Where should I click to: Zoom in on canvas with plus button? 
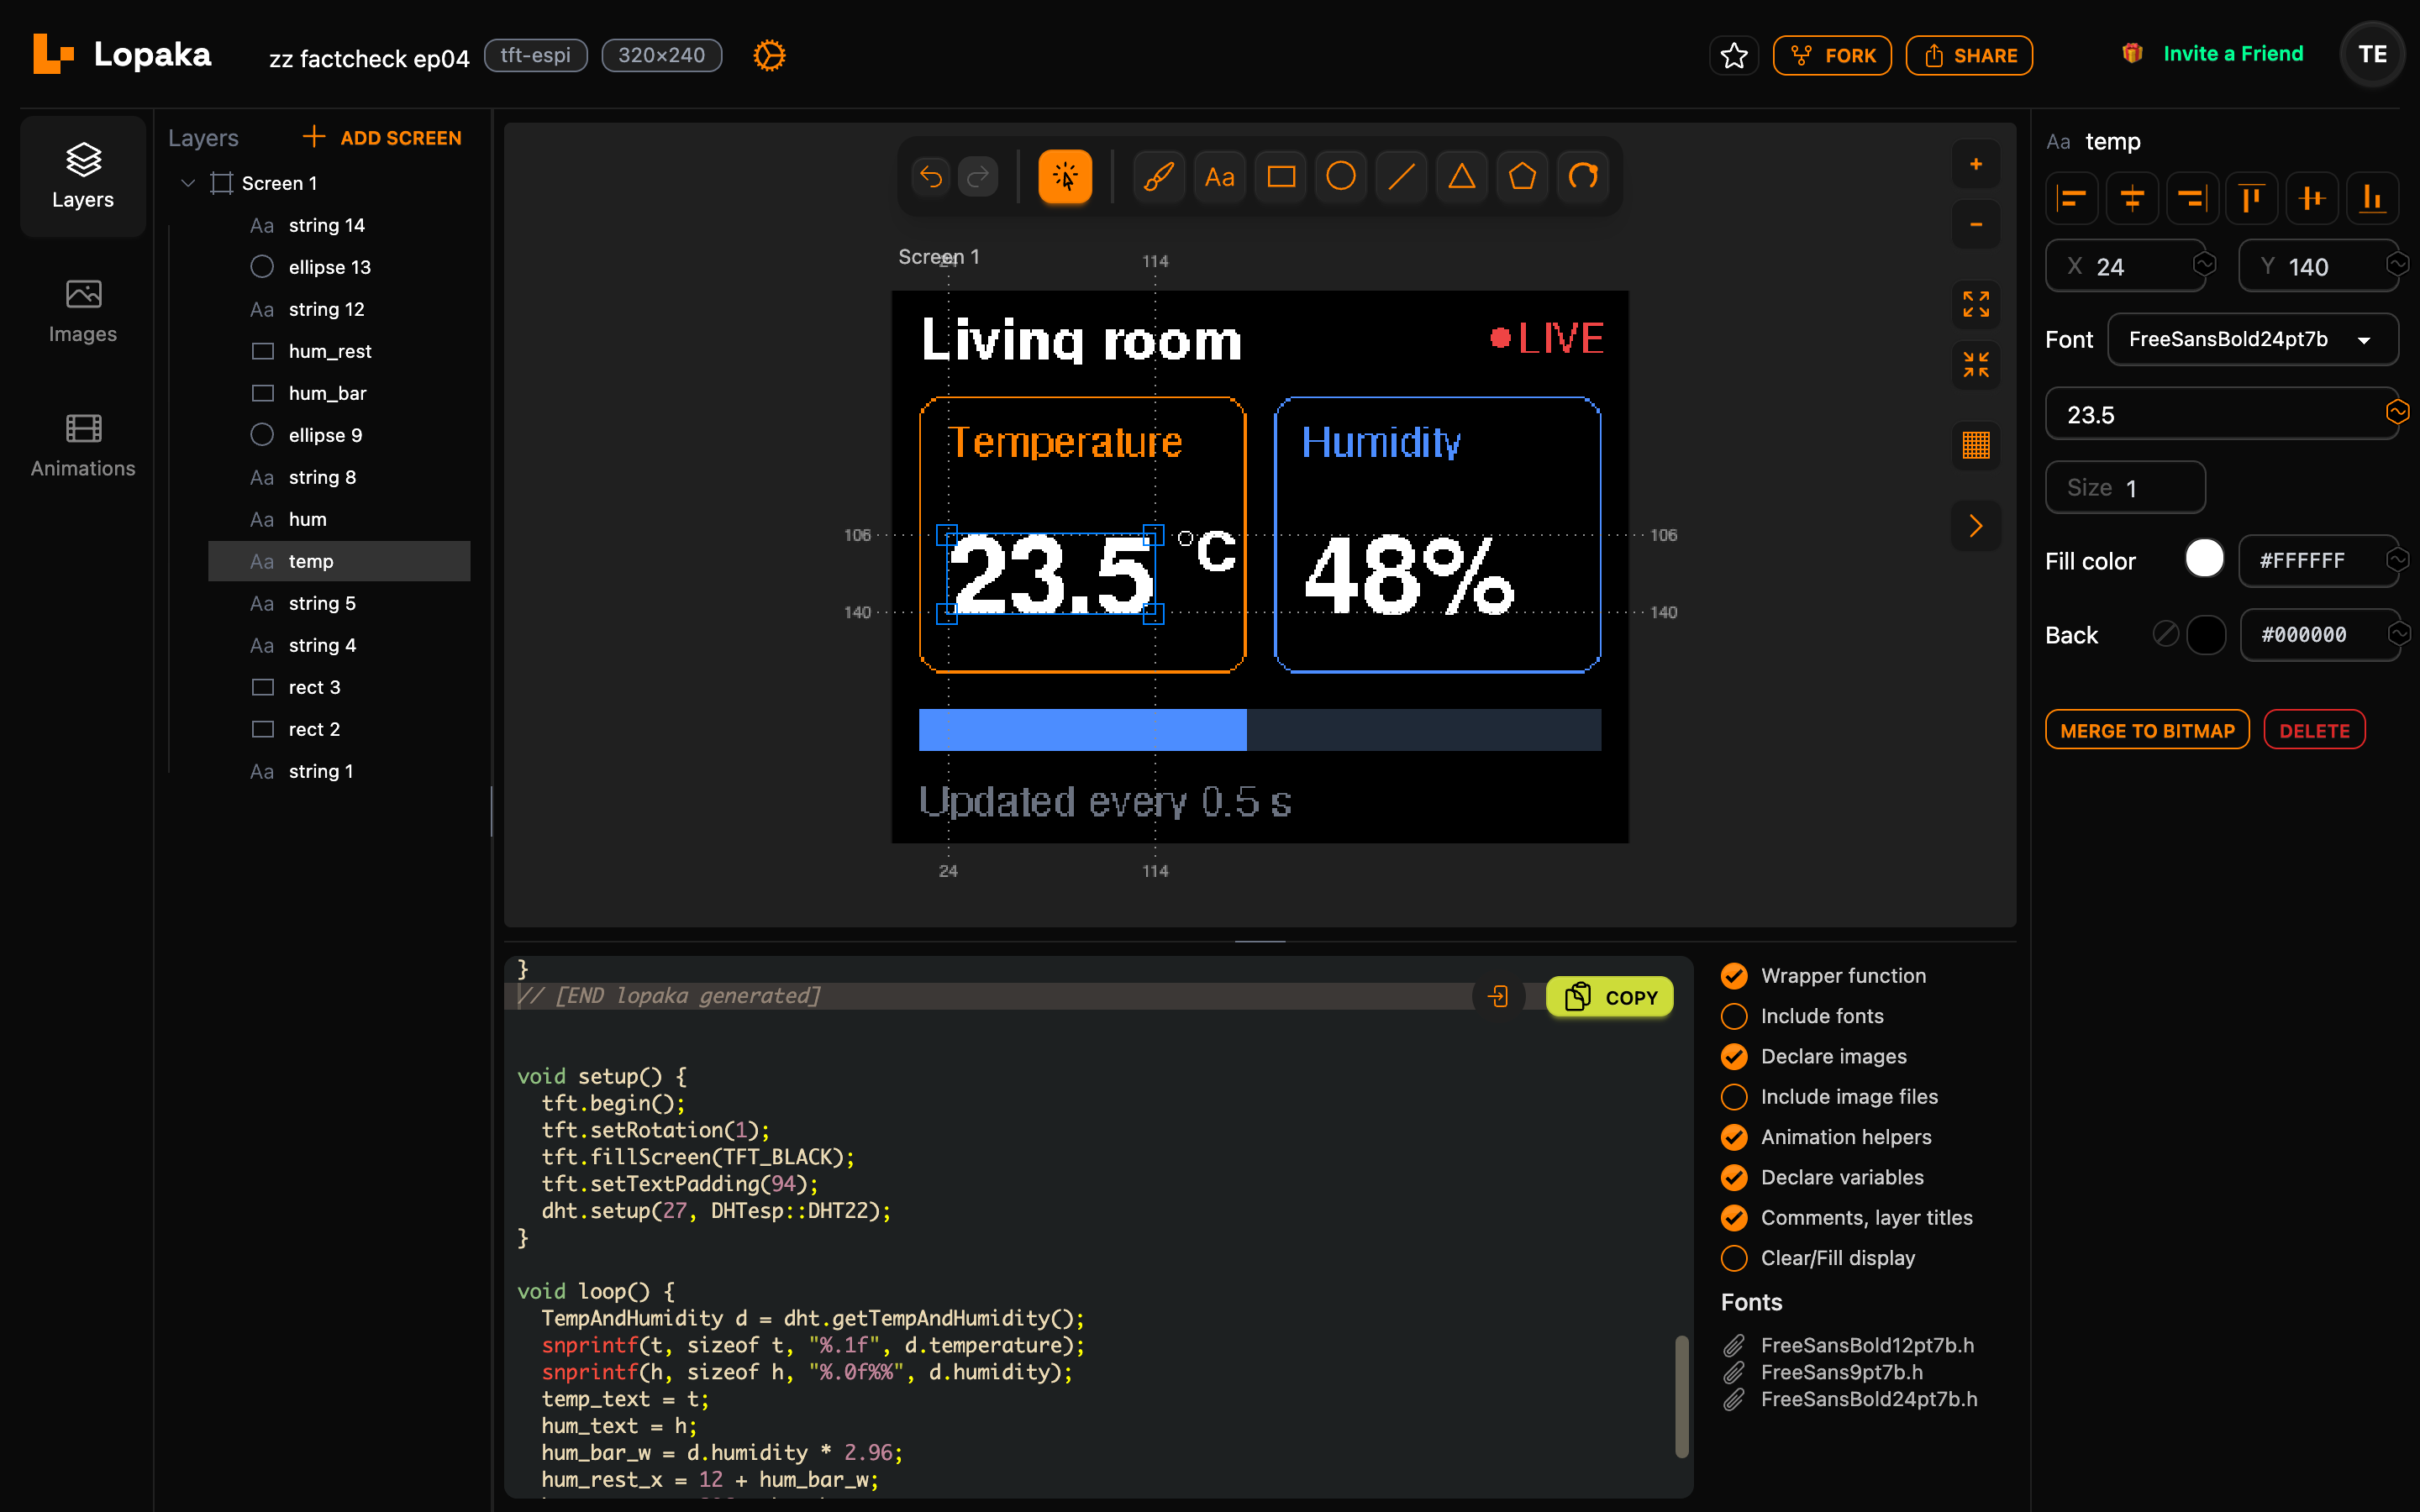point(1976,164)
